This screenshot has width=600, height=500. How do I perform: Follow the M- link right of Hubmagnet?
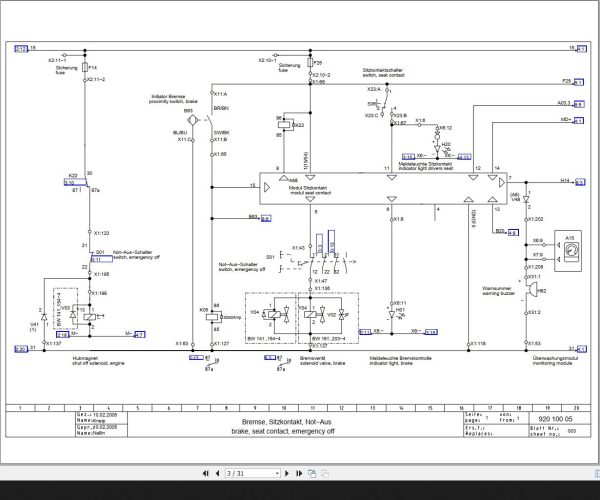pos(140,335)
